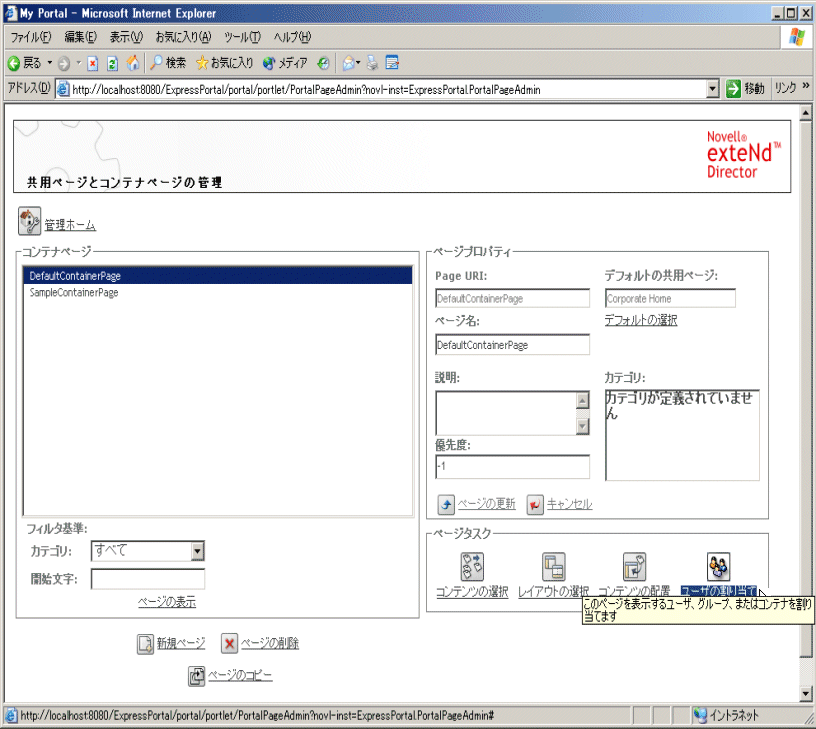Click the Stop loading icon
The width and height of the screenshot is (816, 729).
pos(93,63)
